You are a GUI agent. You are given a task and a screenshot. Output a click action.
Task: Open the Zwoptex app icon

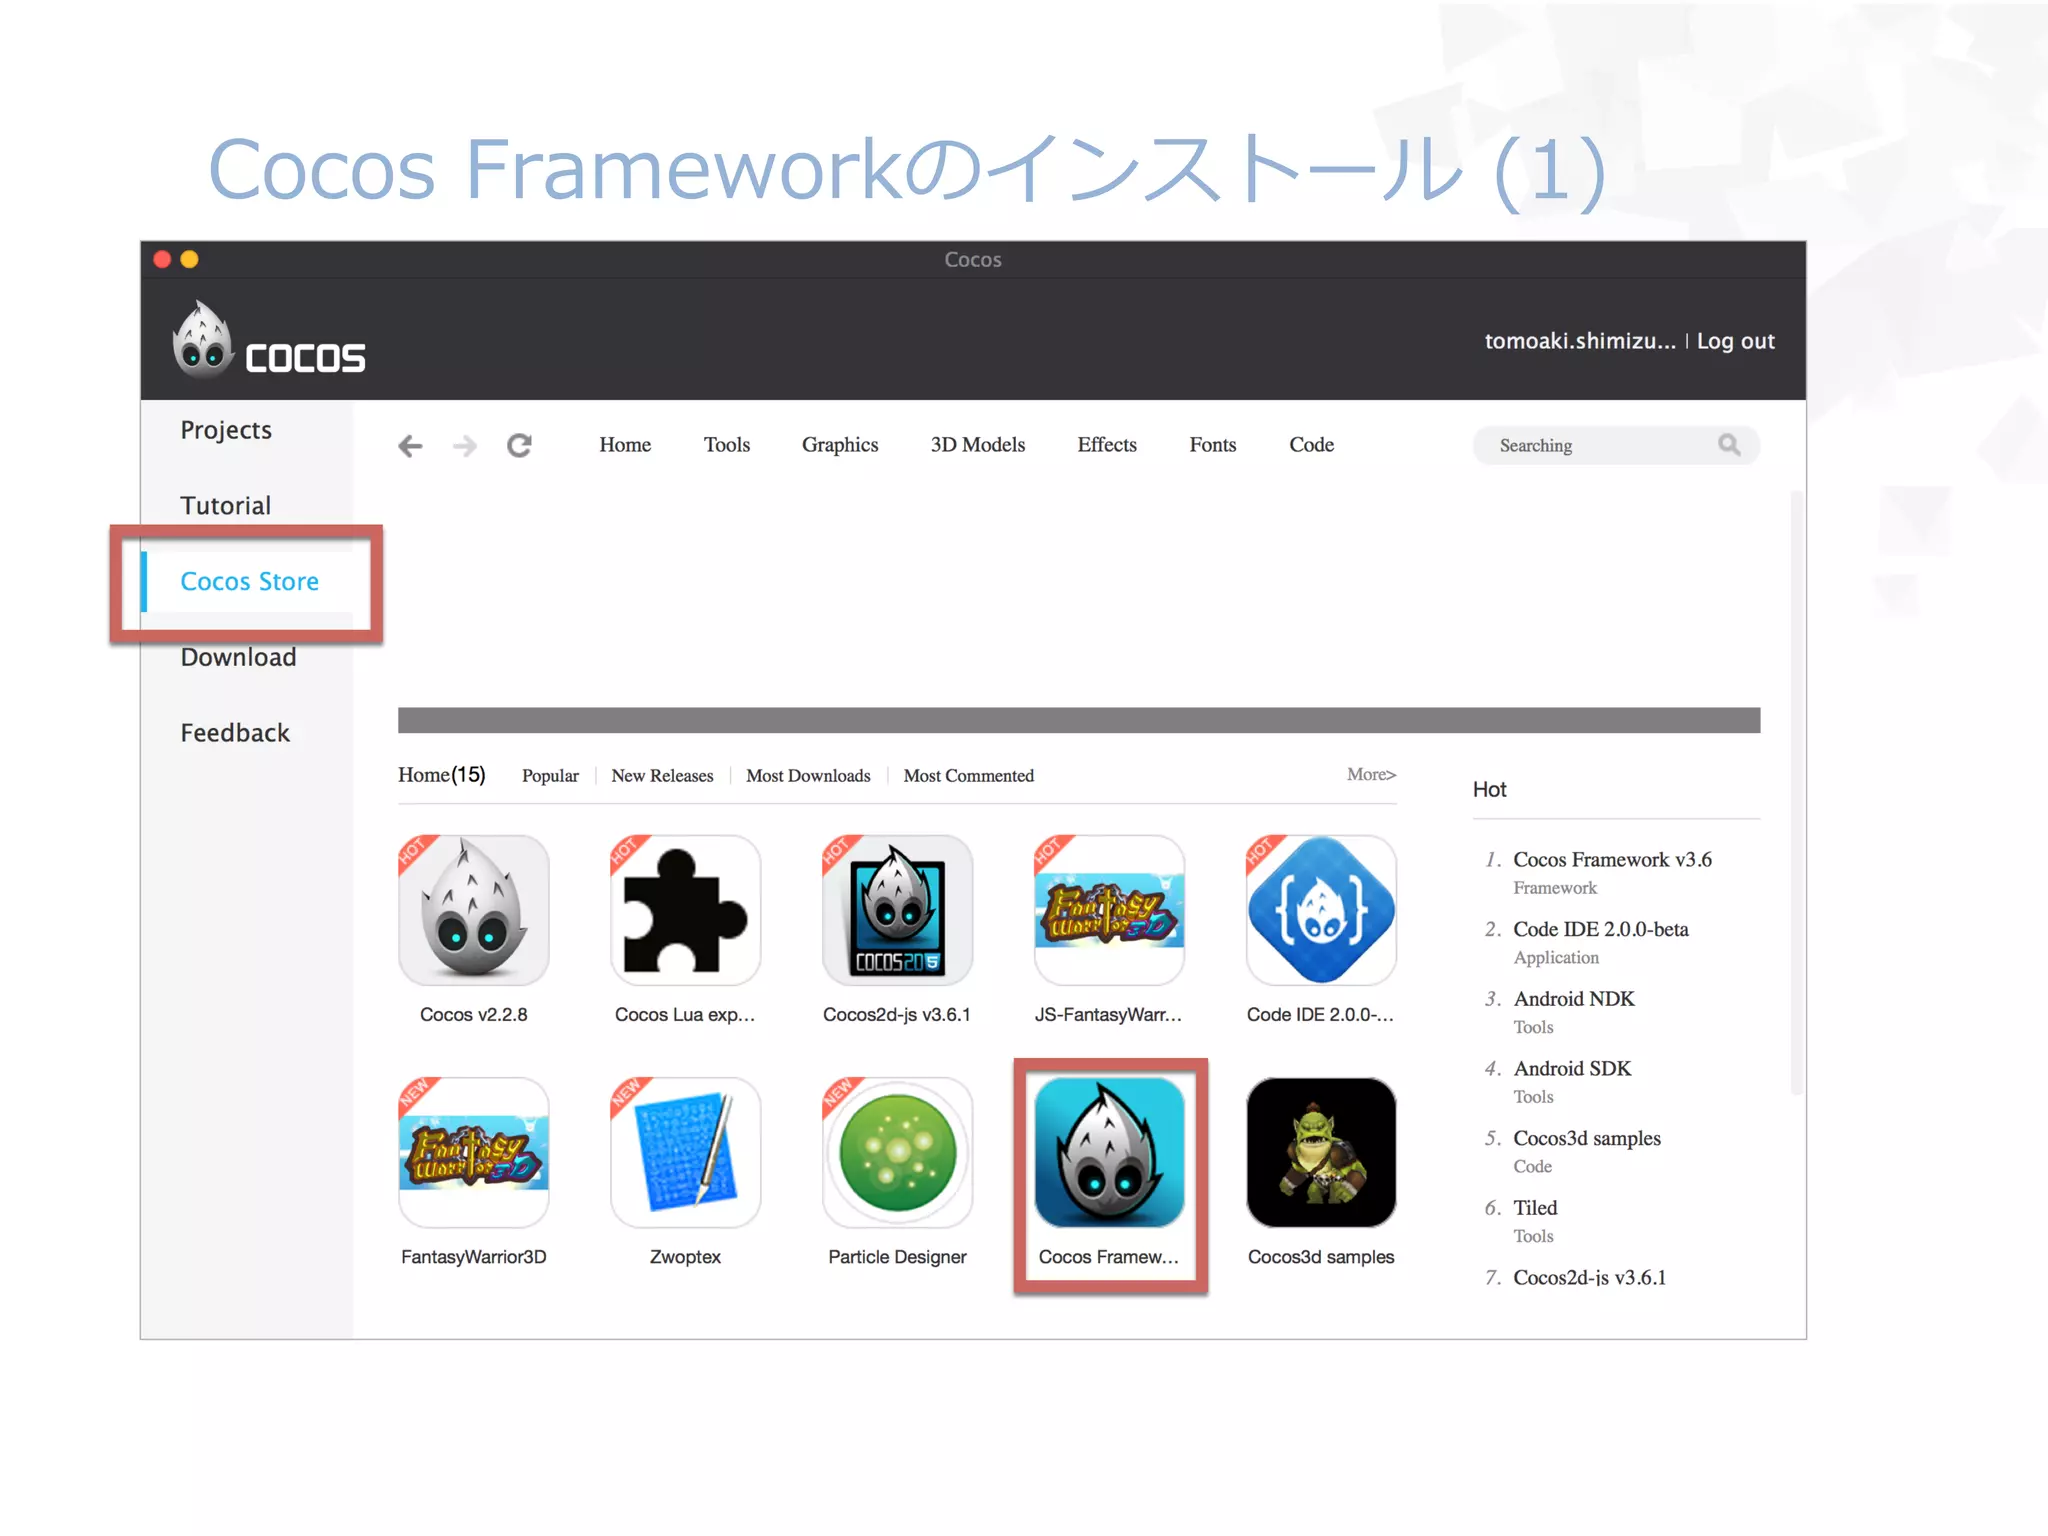pyautogui.click(x=685, y=1152)
